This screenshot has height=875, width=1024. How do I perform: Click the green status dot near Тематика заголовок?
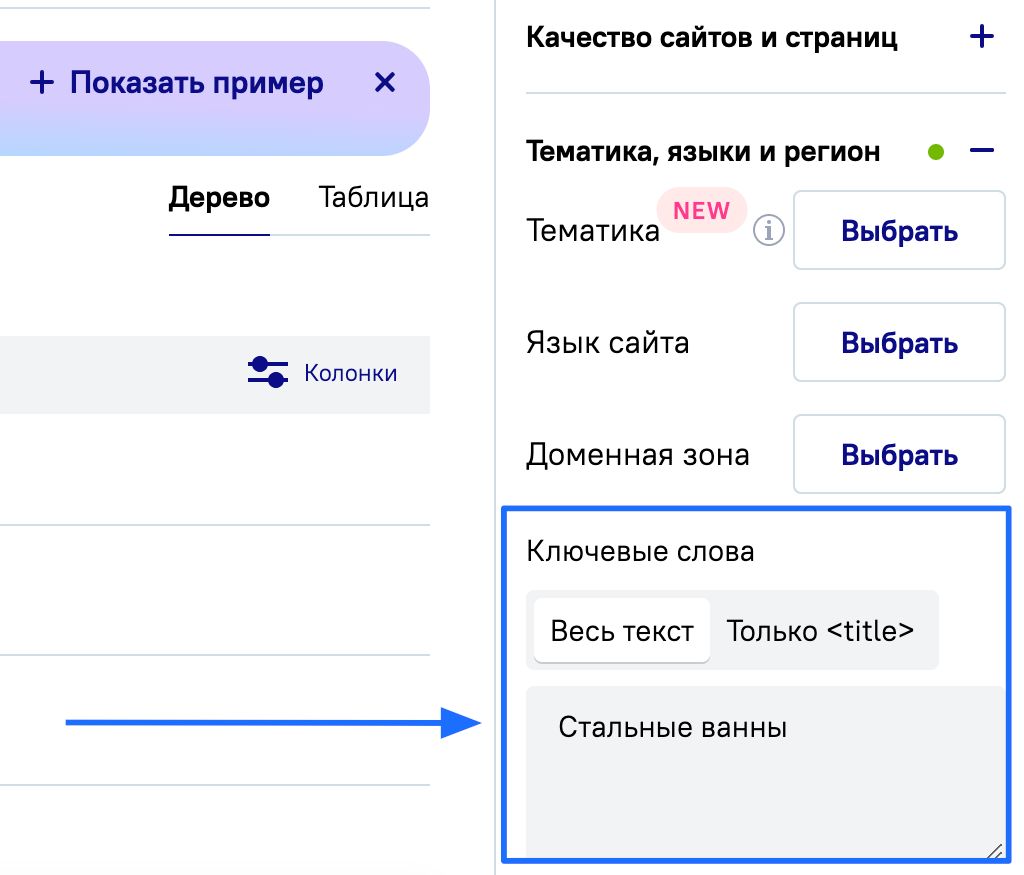934,151
